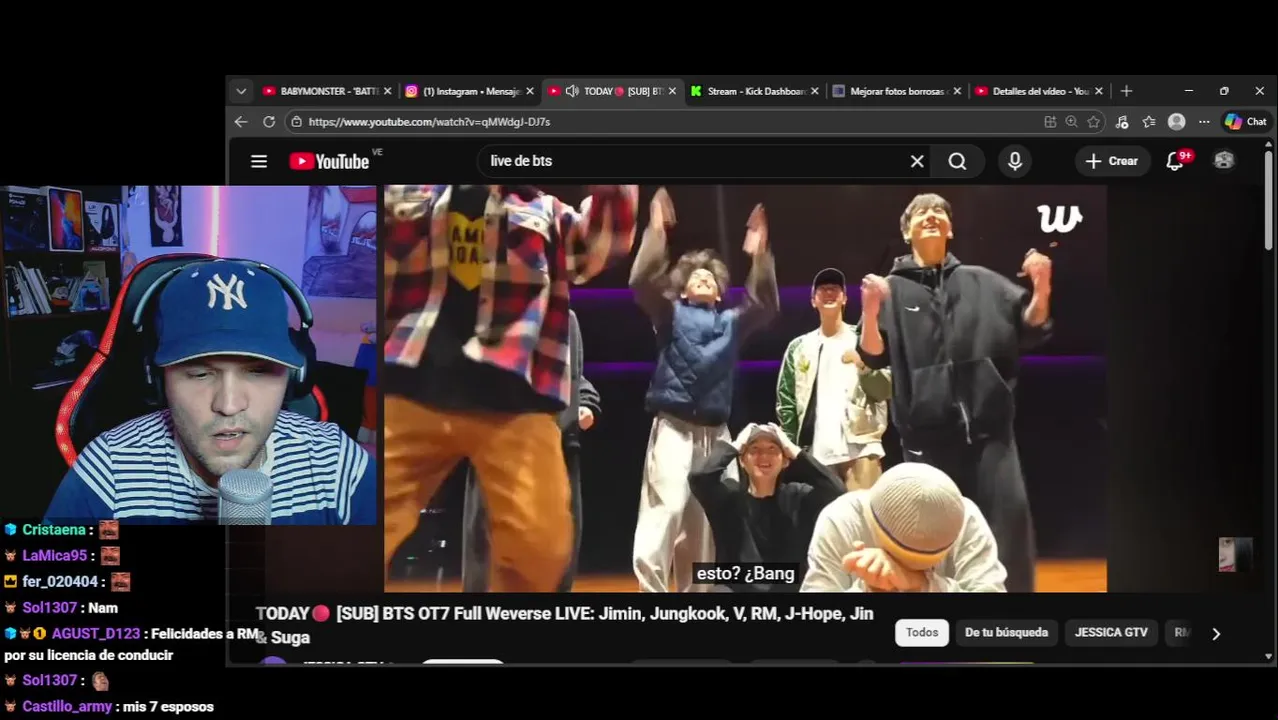1278x720 pixels.
Task: Open the Copilot Chat button
Action: point(1246,121)
